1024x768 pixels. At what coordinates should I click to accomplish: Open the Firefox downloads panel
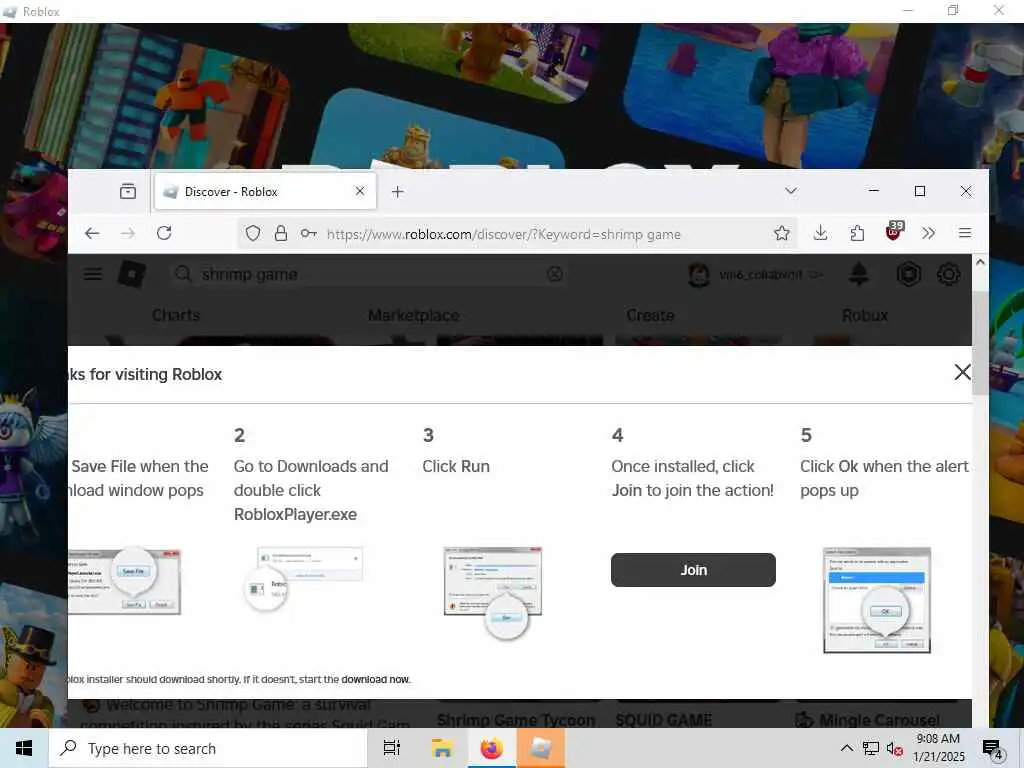[821, 233]
